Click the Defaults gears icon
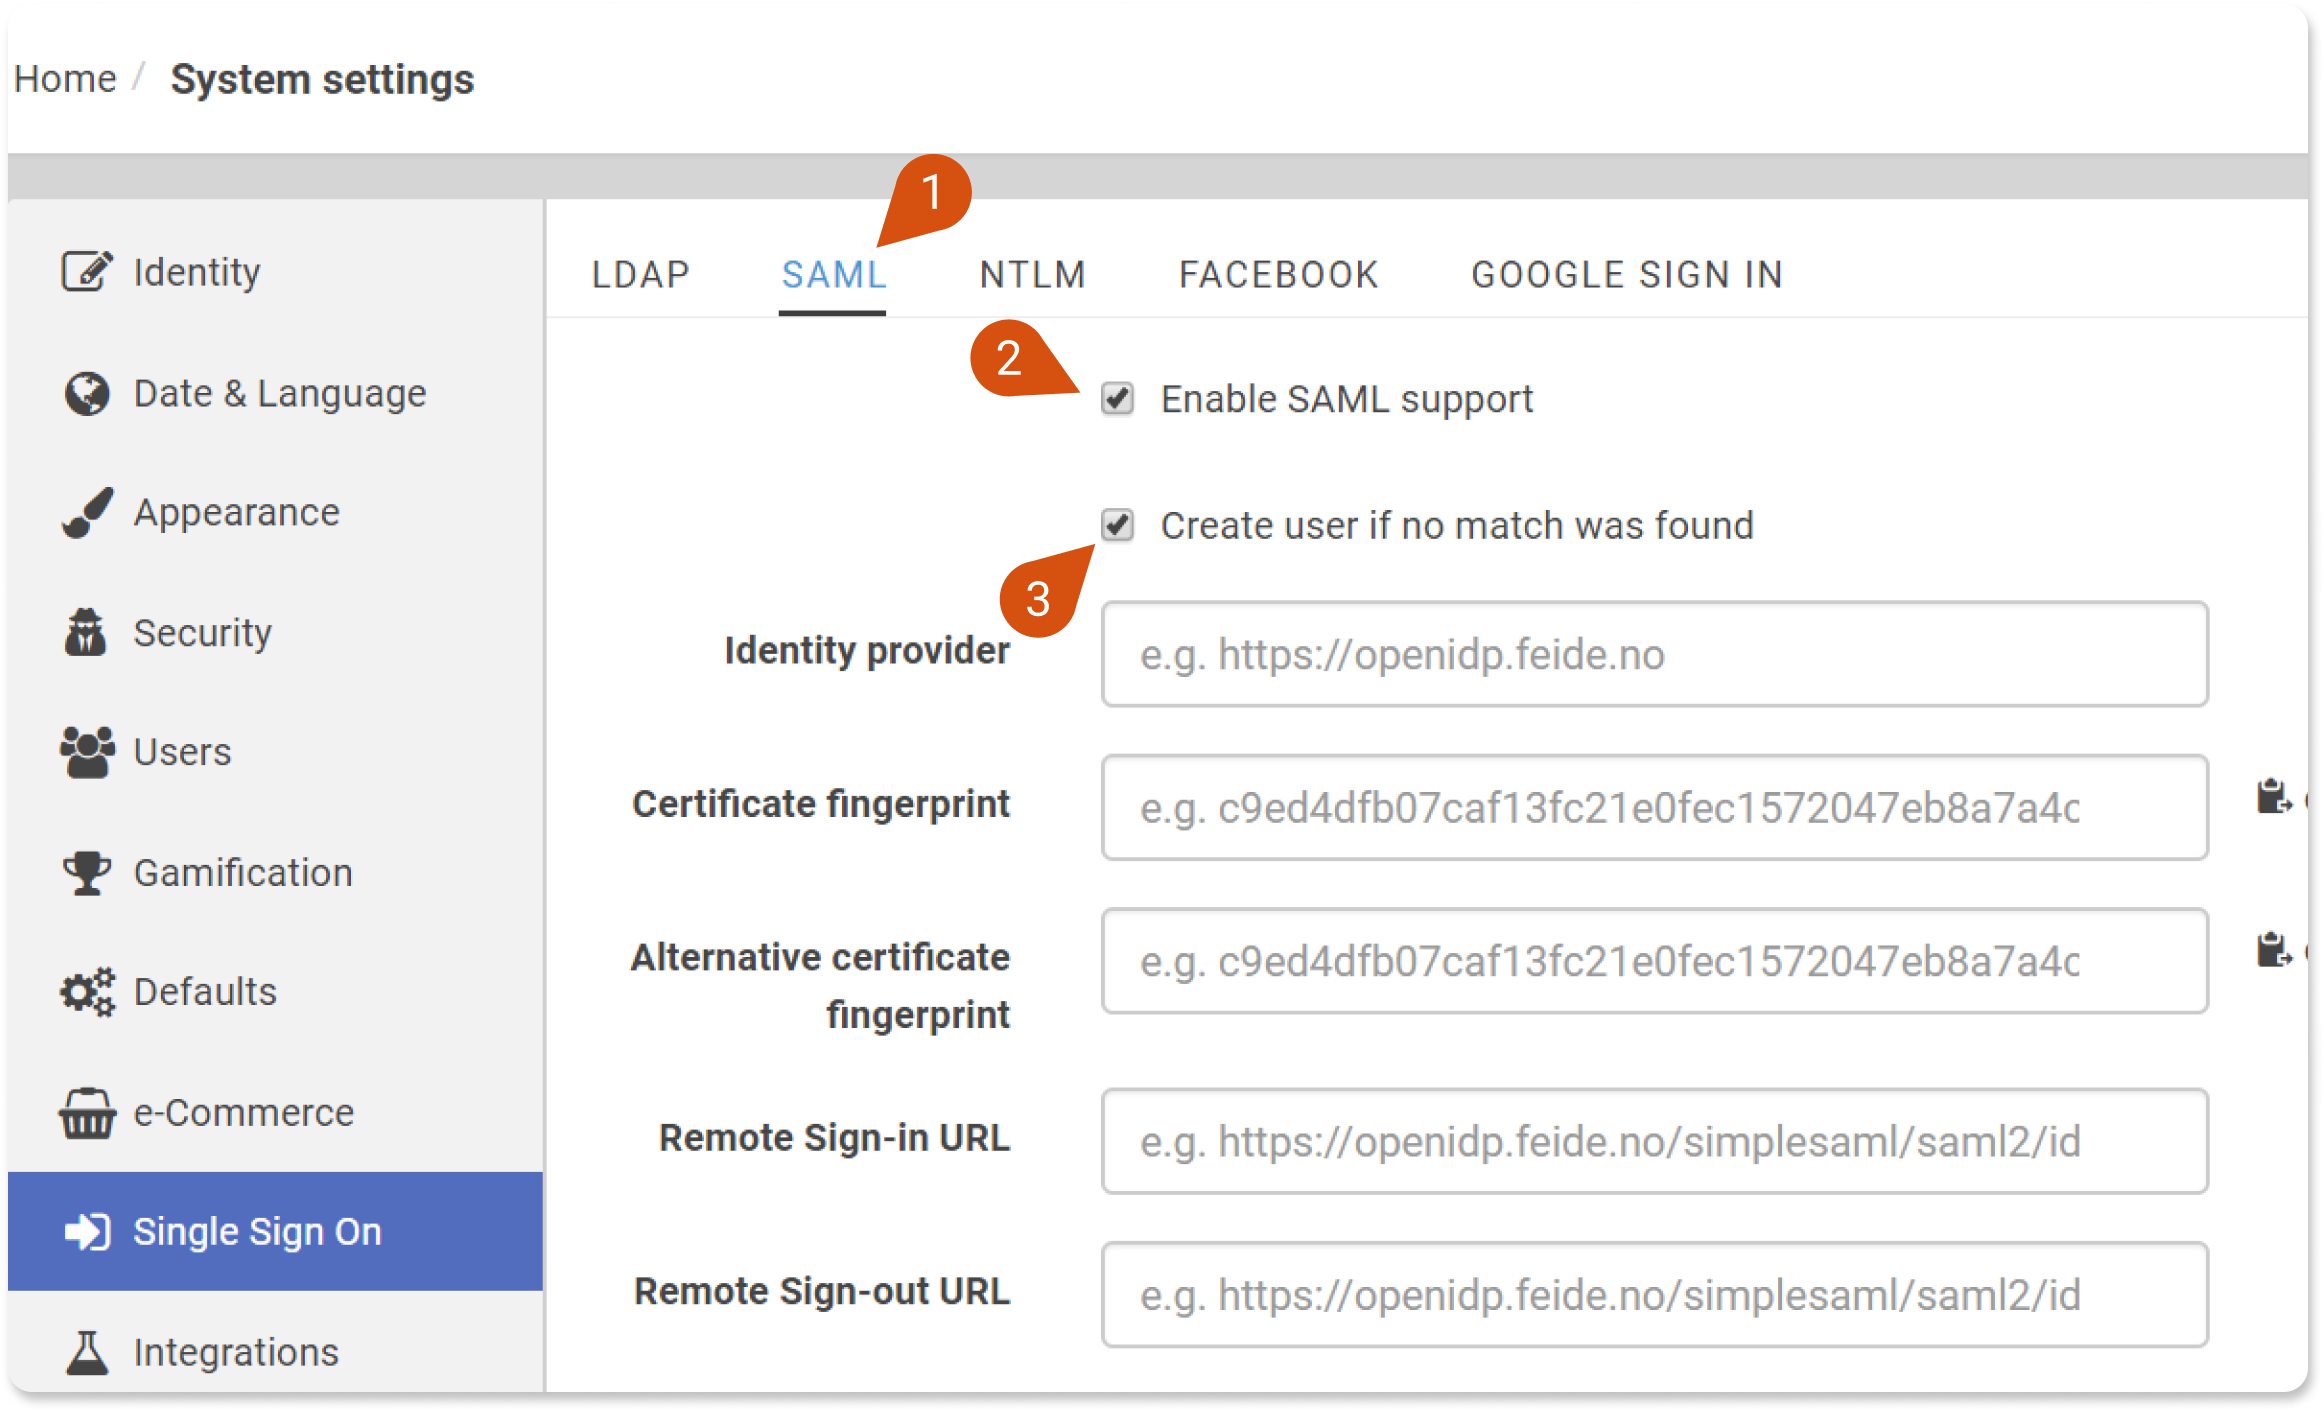2324x1412 pixels. pyautogui.click(x=87, y=992)
